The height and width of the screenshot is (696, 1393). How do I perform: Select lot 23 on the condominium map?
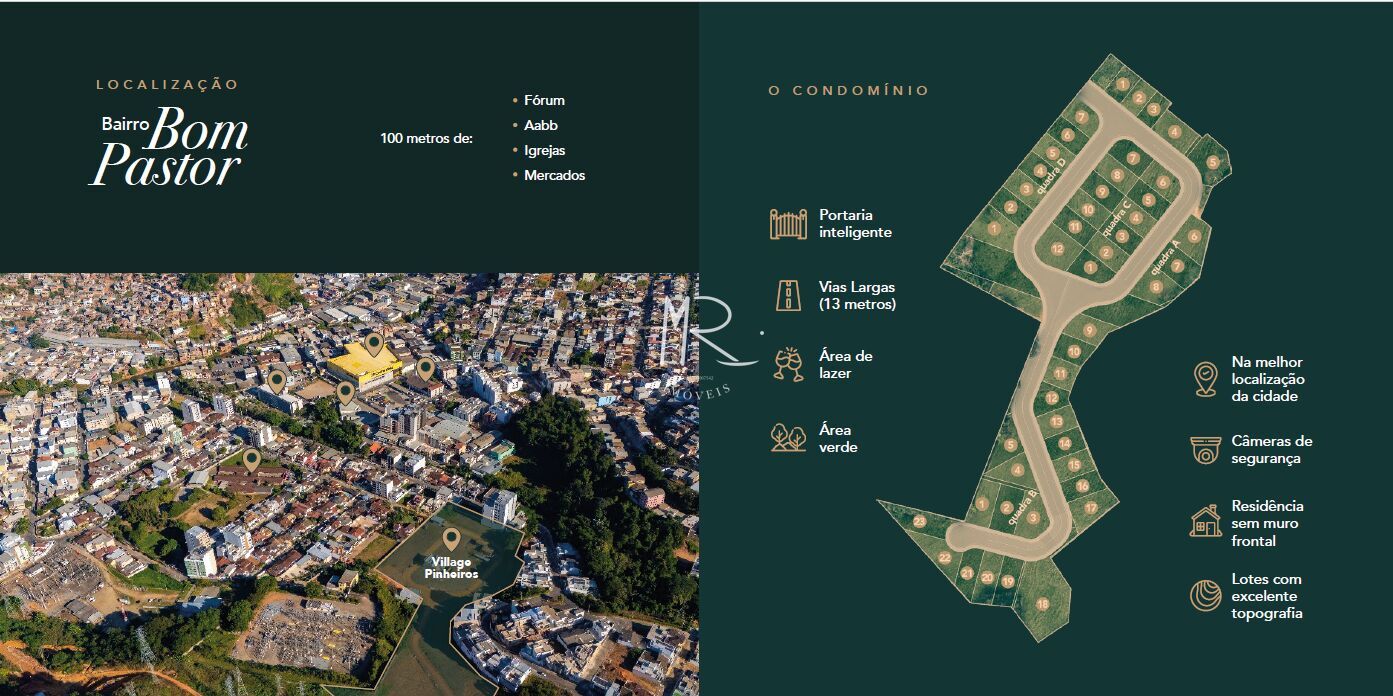coord(919,521)
